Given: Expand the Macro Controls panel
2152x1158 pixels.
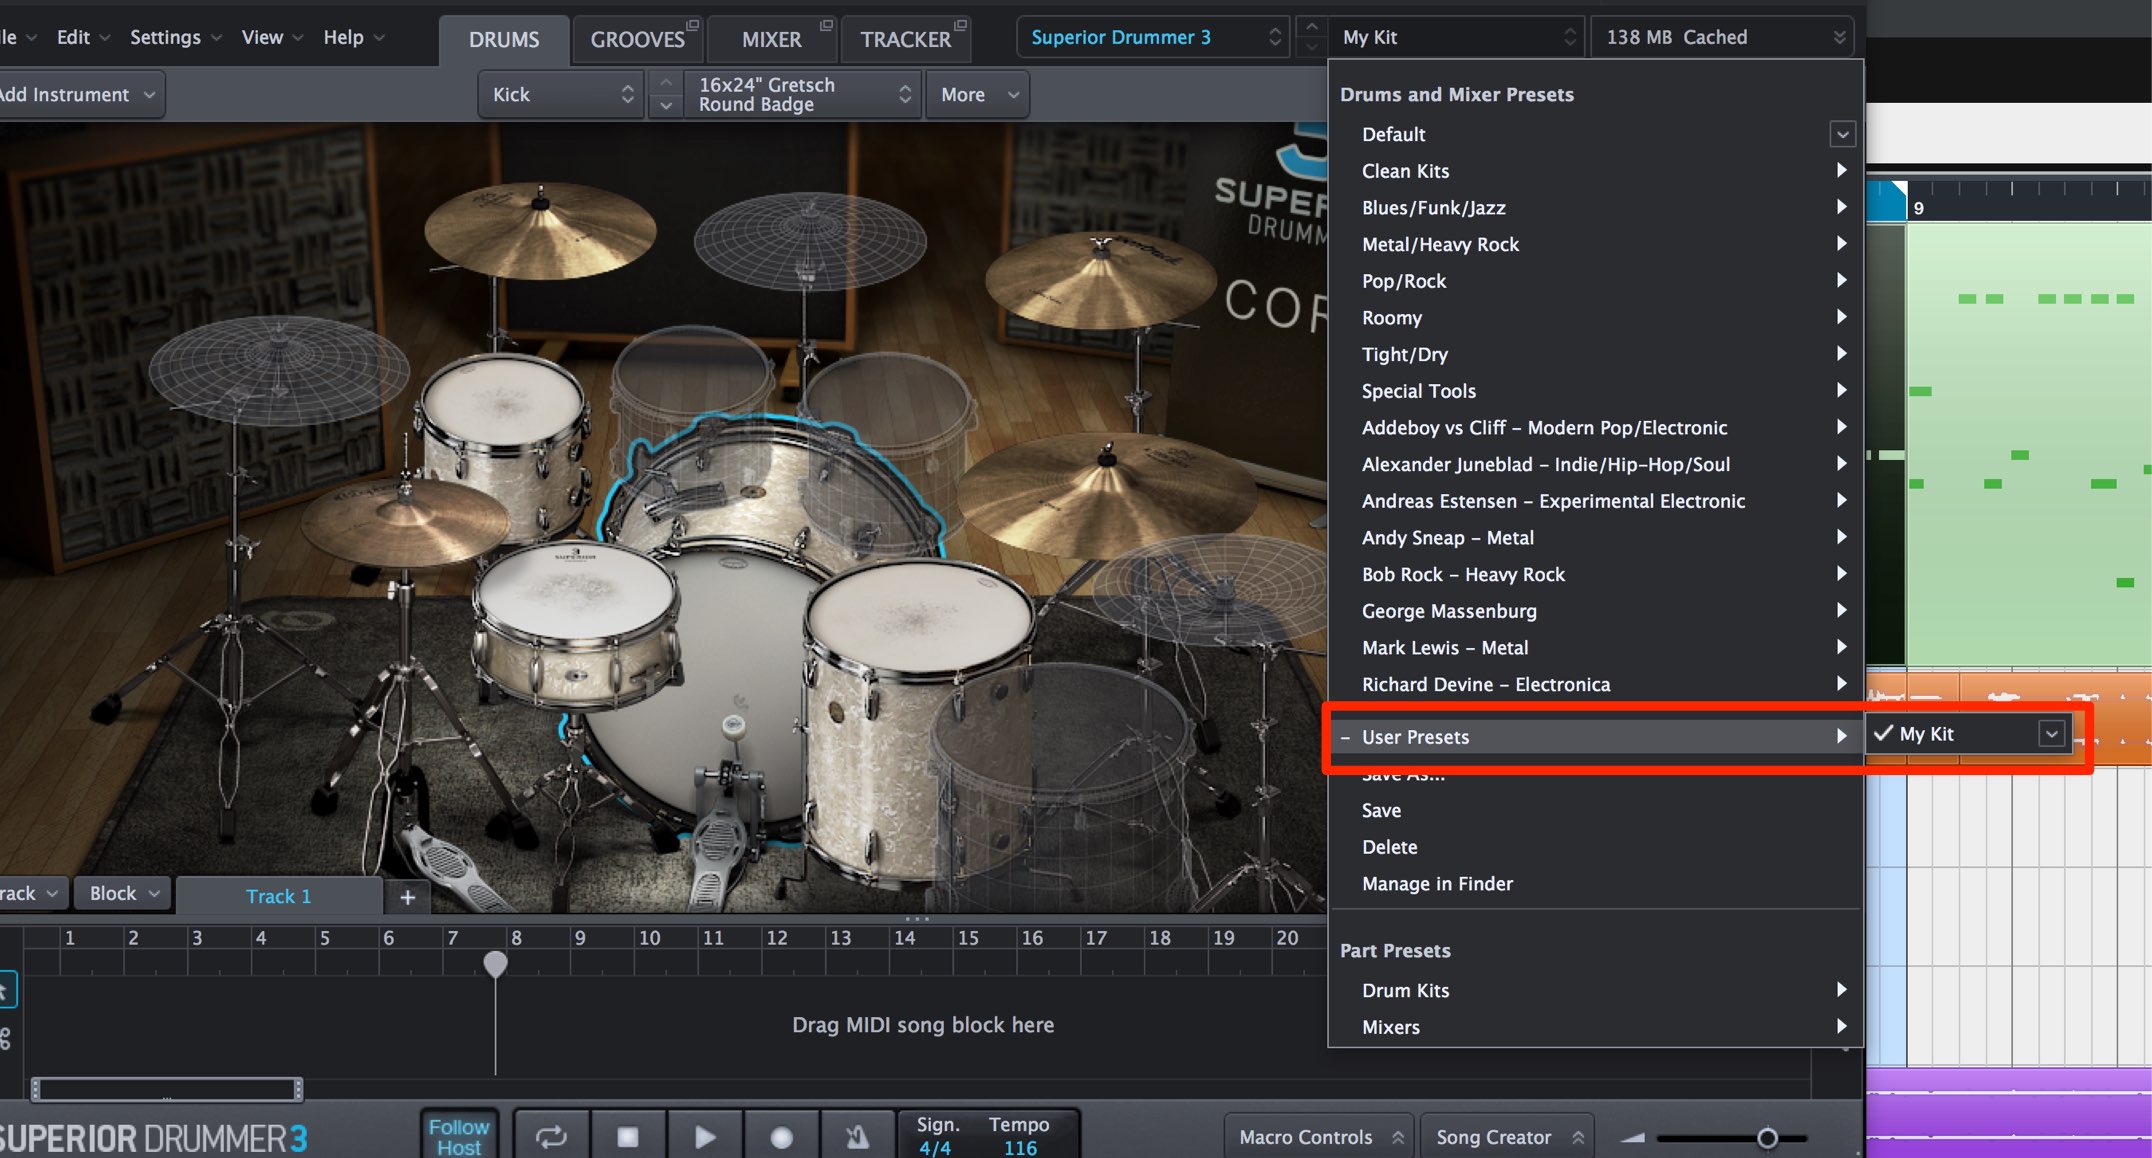Looking at the screenshot, I should point(1320,1137).
